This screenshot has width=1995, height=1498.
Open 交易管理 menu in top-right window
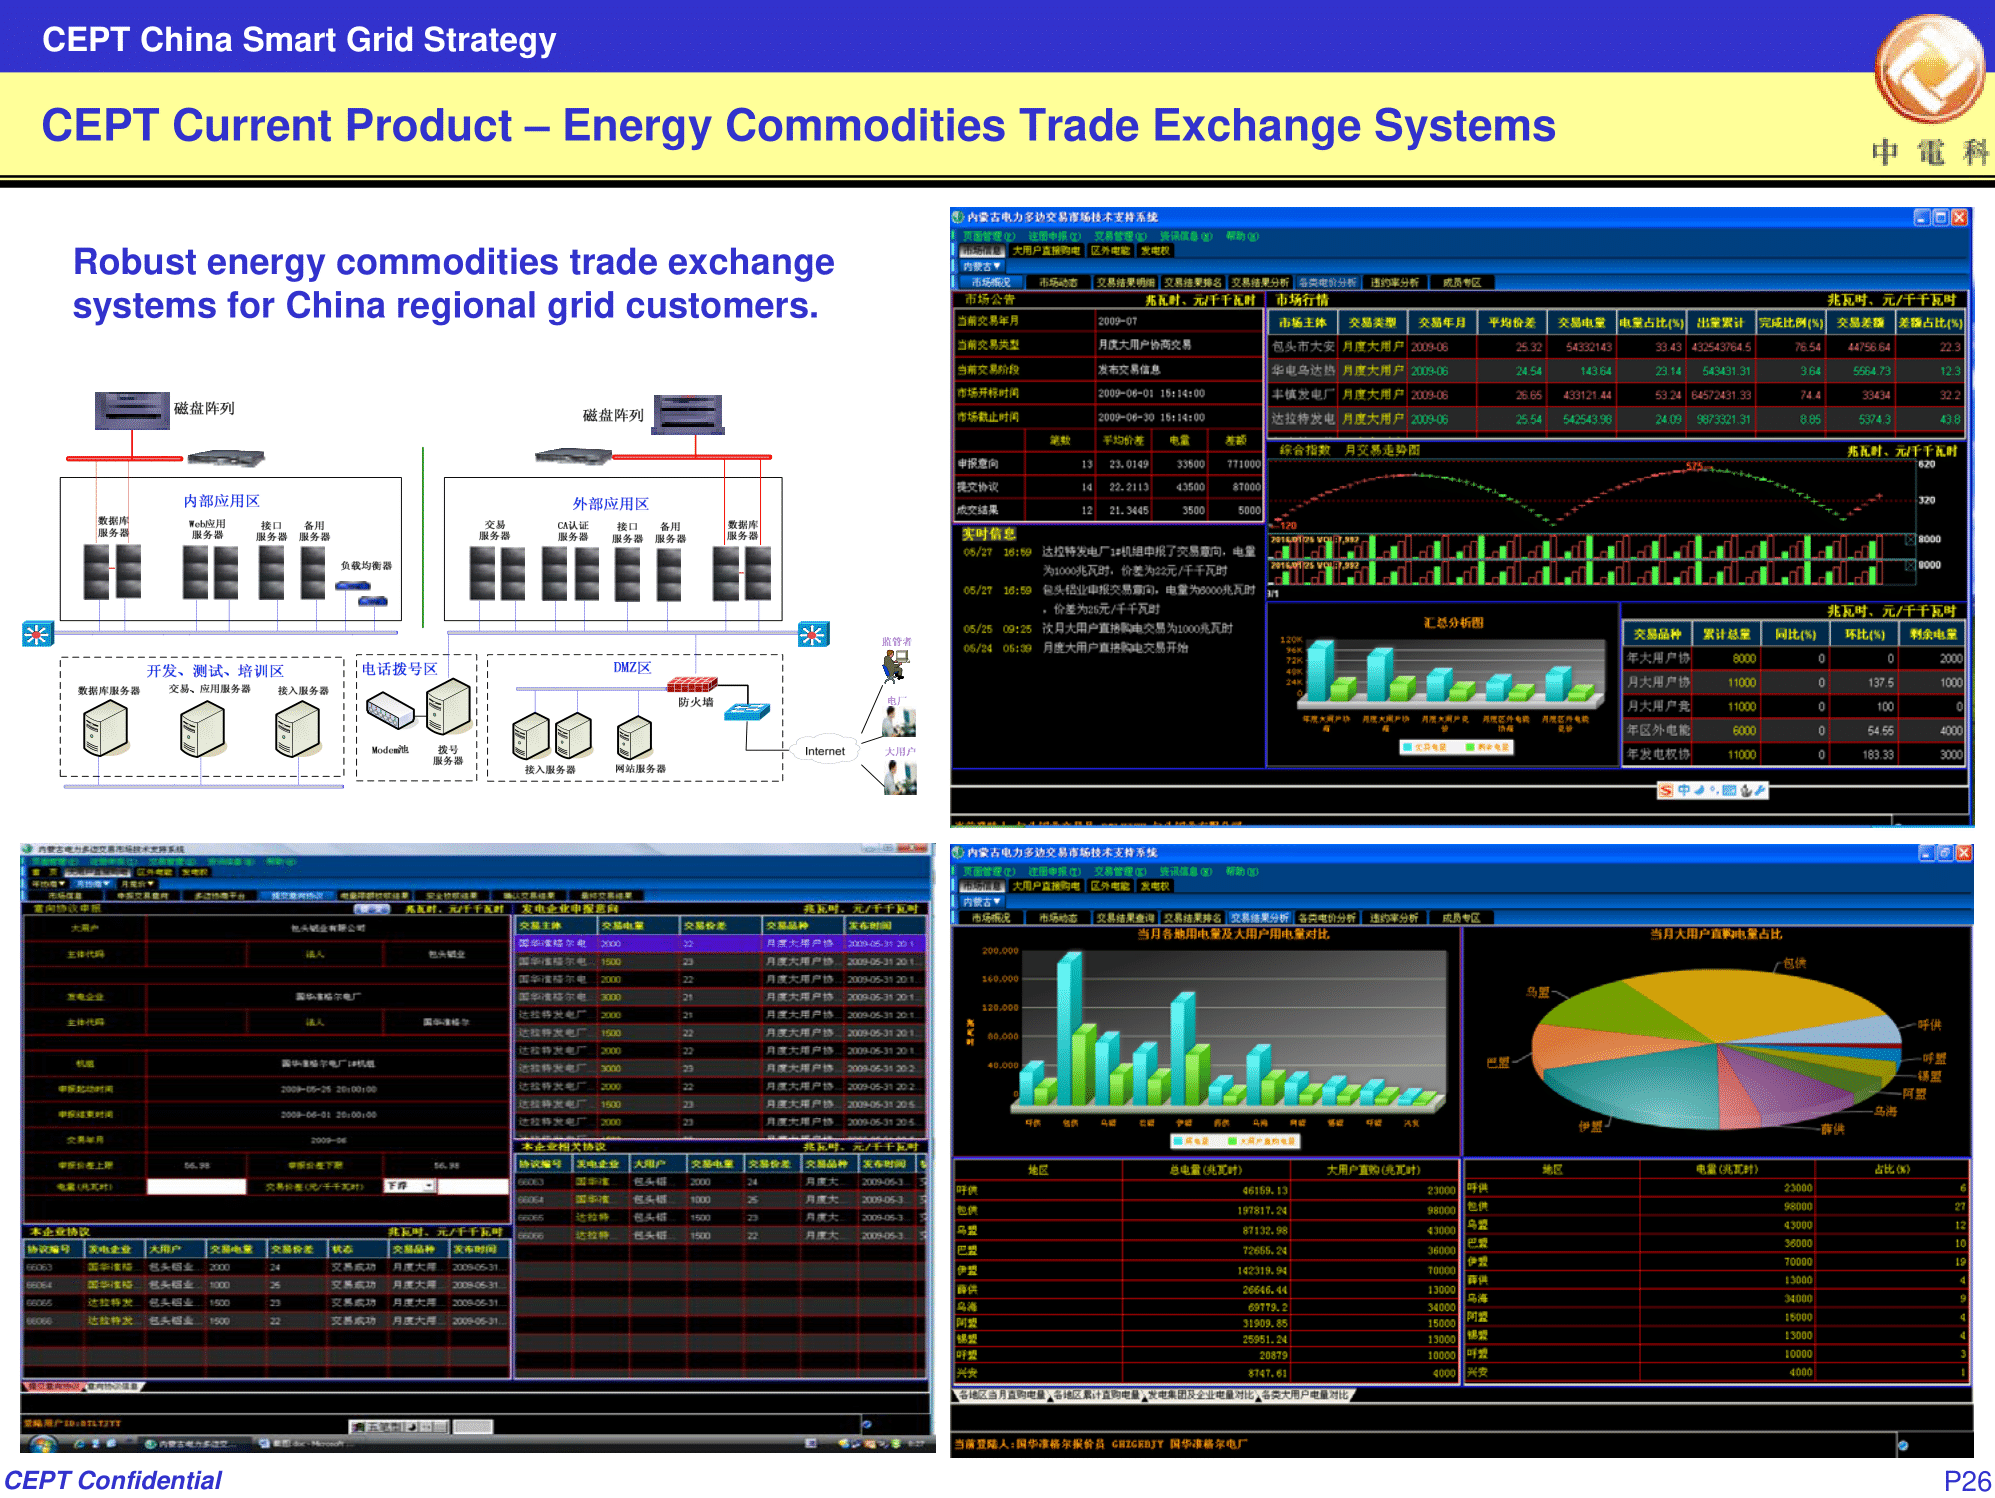(1116, 237)
